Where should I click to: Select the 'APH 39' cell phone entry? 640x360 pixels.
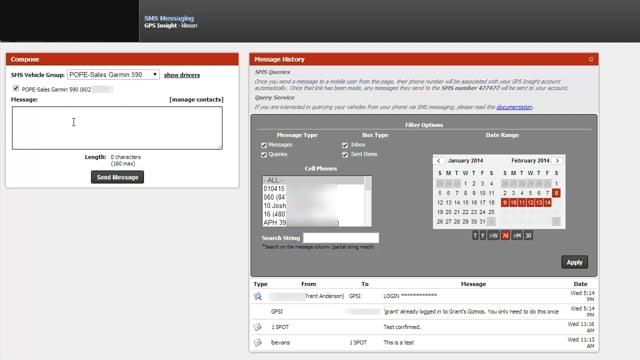tap(313, 222)
